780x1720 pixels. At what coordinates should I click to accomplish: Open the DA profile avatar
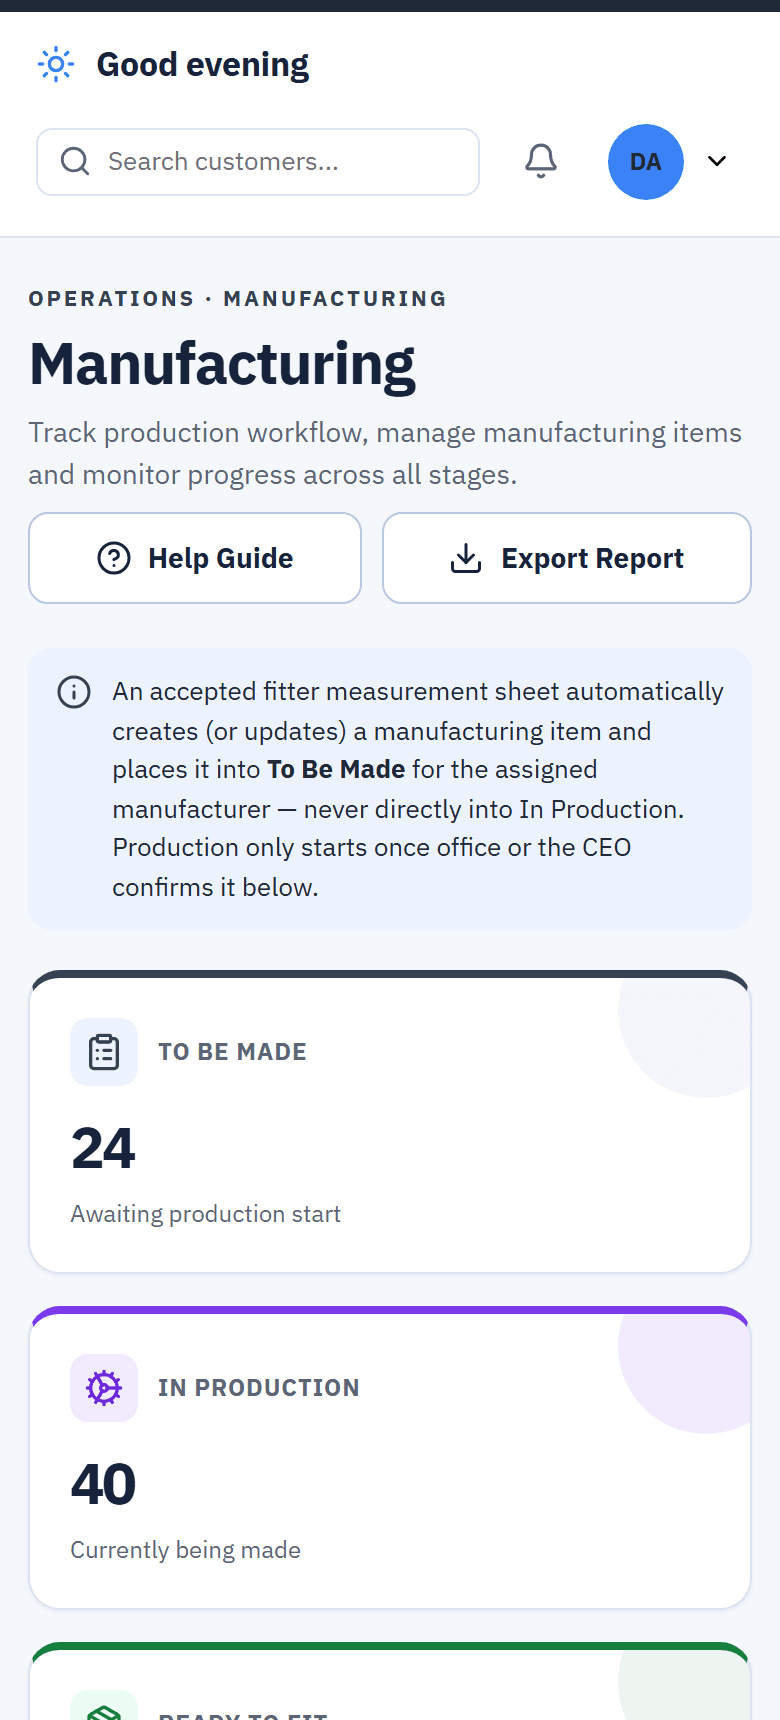(646, 162)
